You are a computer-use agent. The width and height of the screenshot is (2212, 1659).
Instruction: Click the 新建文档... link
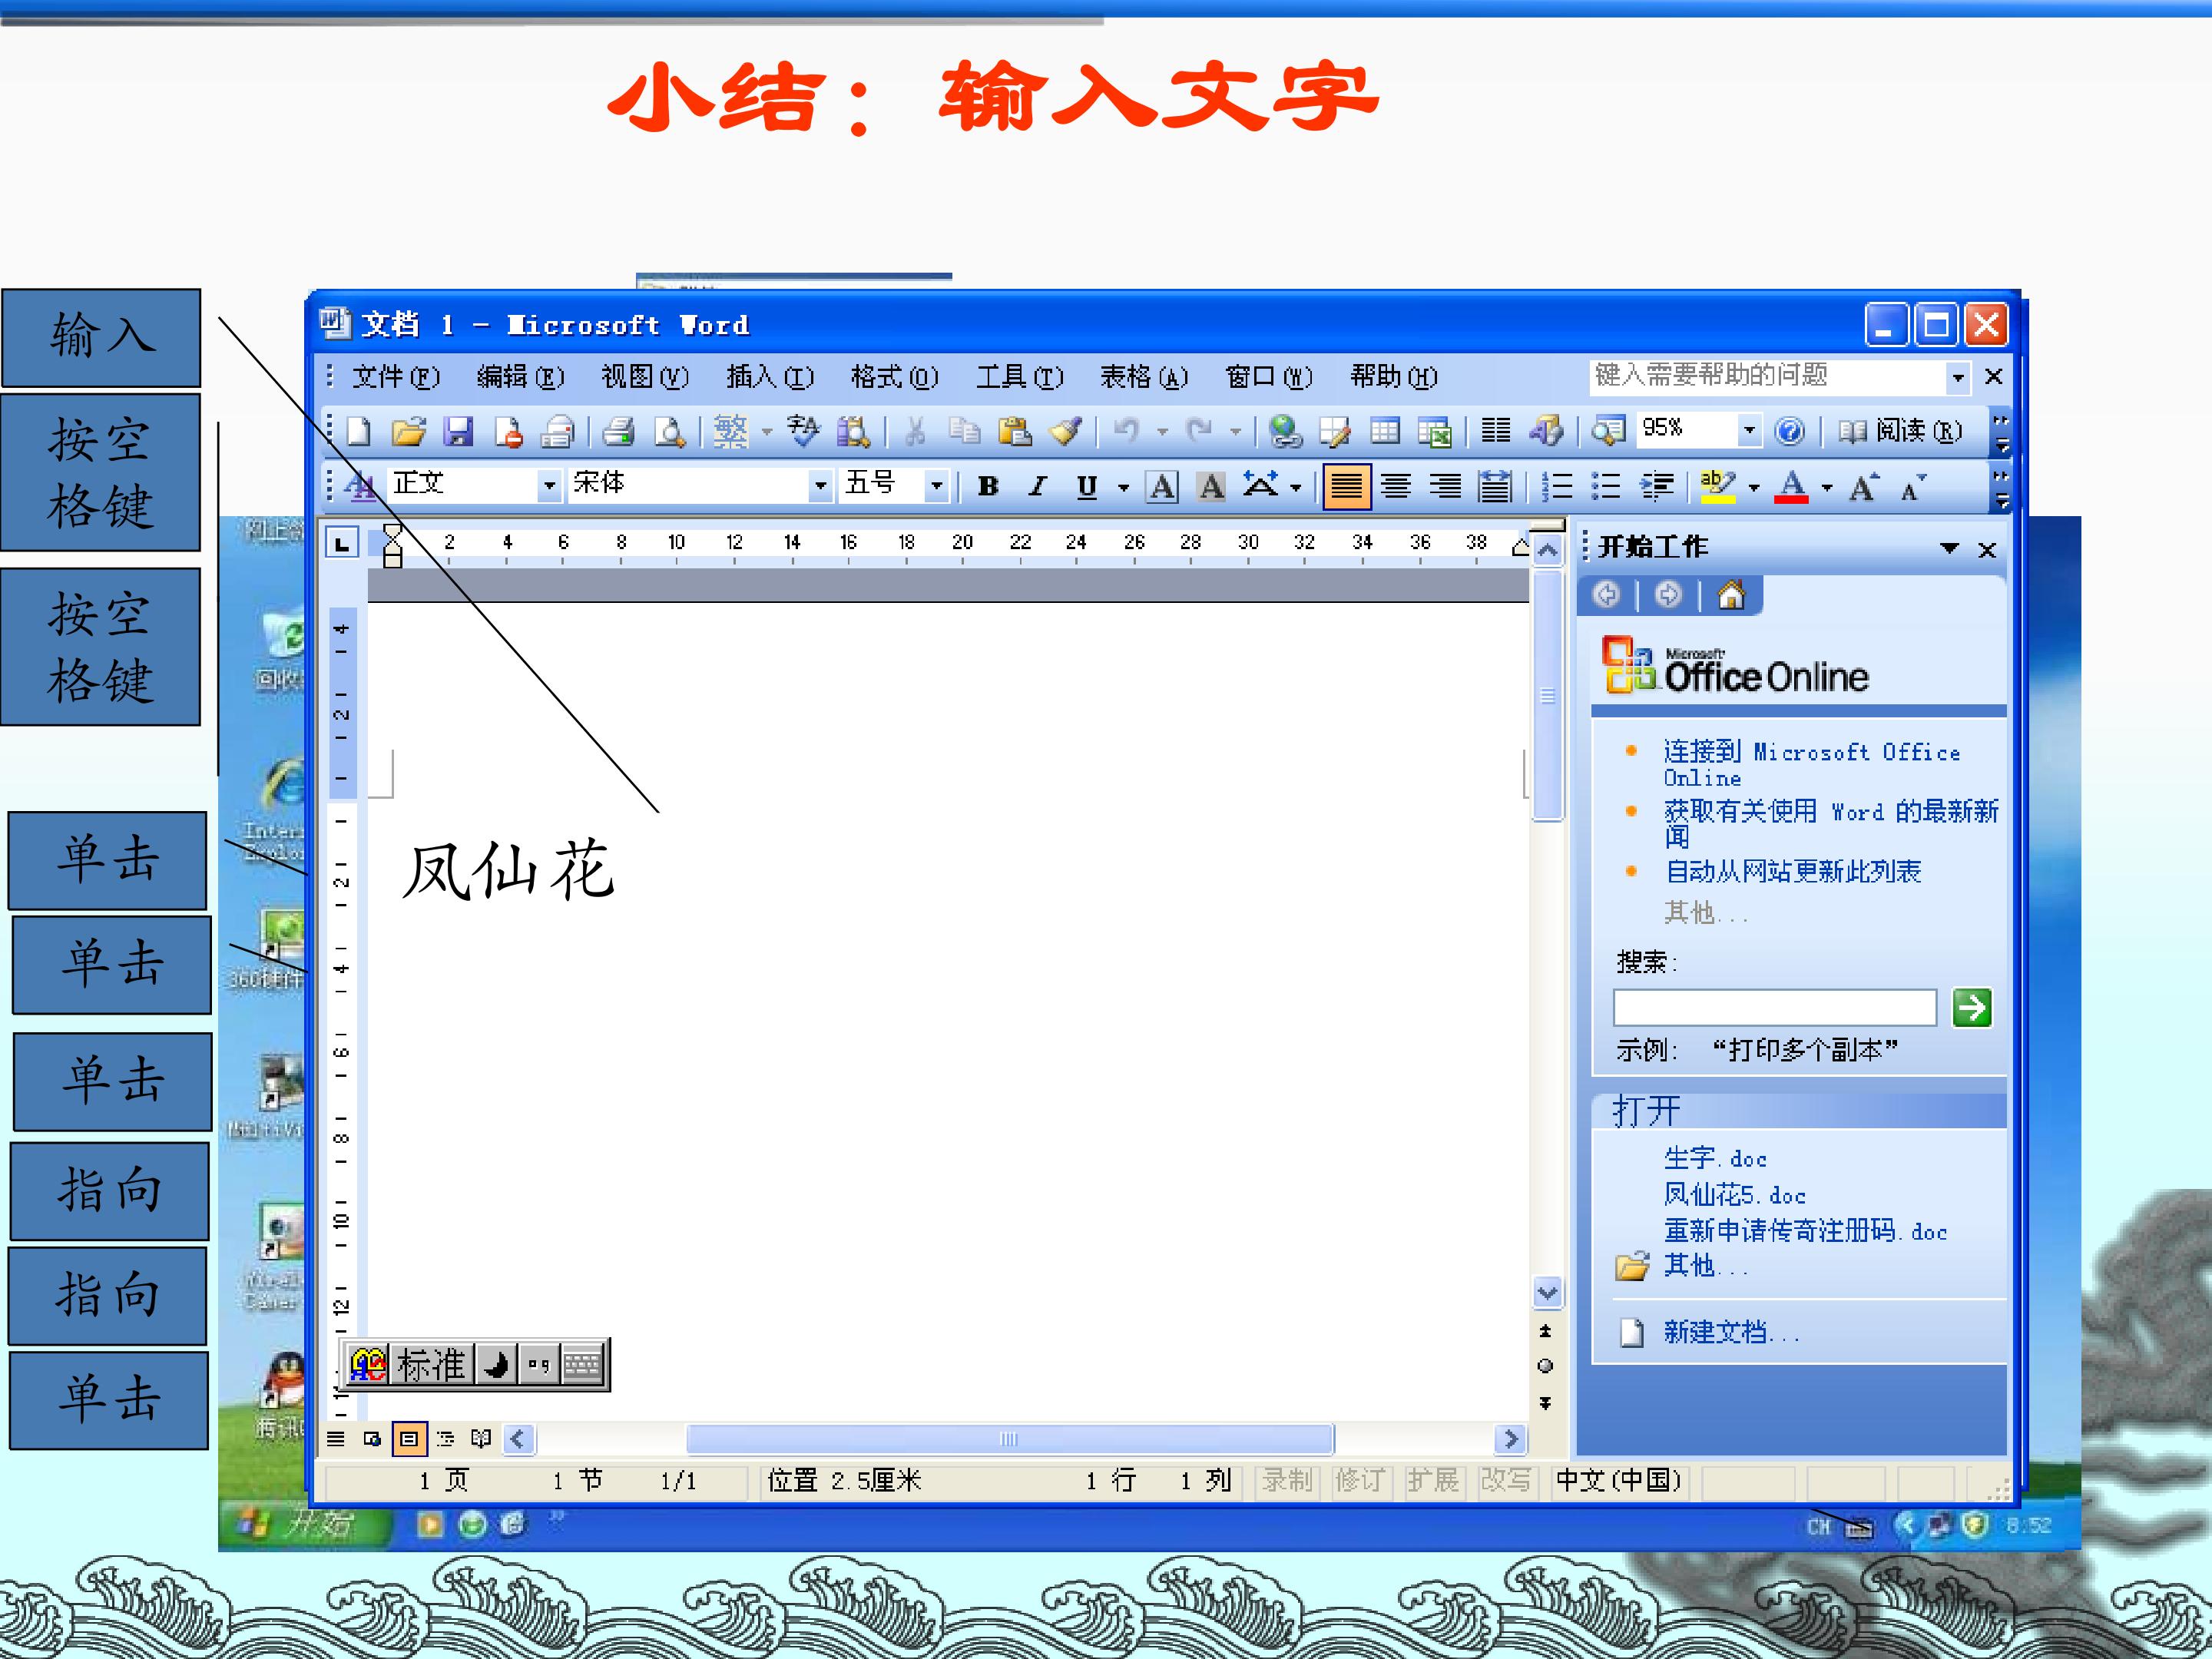[x=1731, y=1332]
